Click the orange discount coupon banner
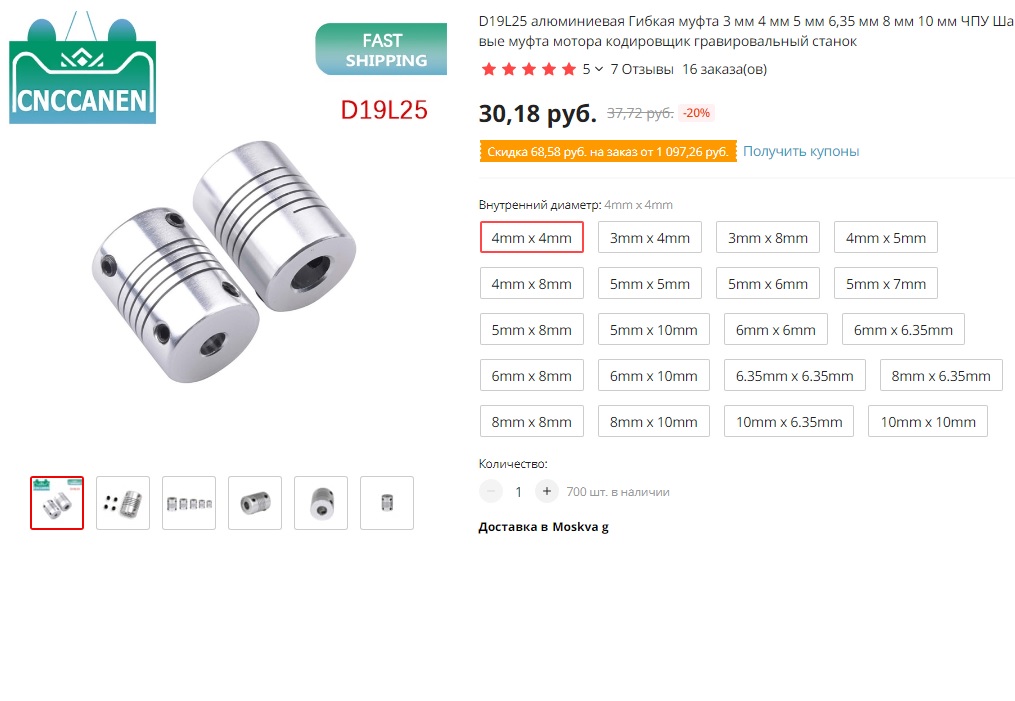The width and height of the screenshot is (1015, 701). [x=608, y=151]
